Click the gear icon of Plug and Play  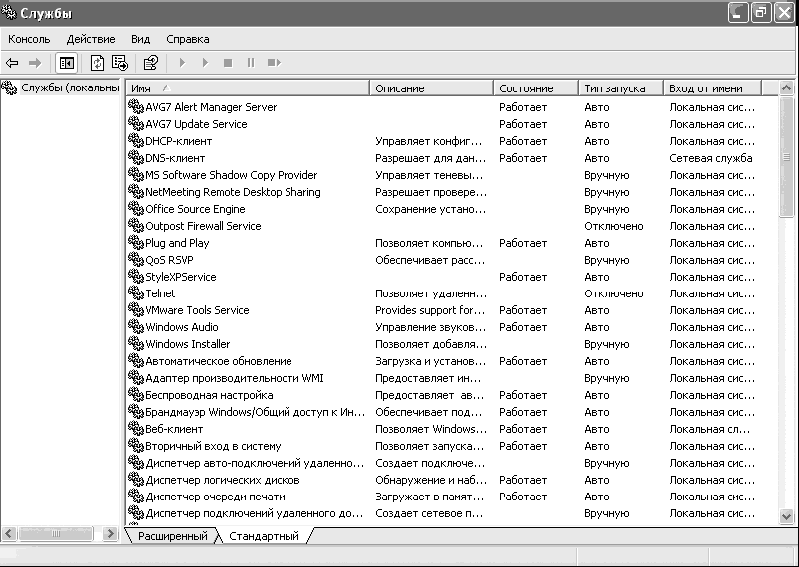click(136, 242)
